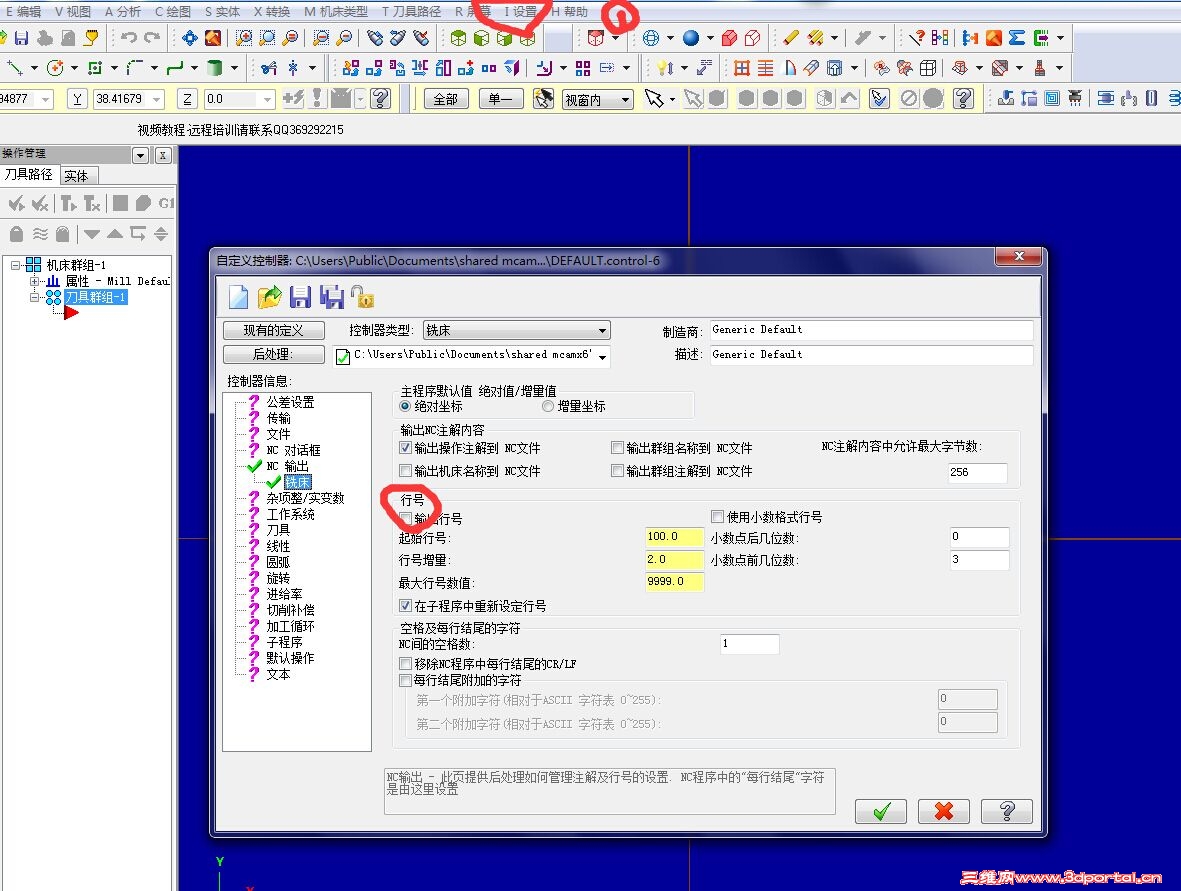1181x891 pixels.
Task: Open the E 编辑 menu
Action: coord(23,11)
